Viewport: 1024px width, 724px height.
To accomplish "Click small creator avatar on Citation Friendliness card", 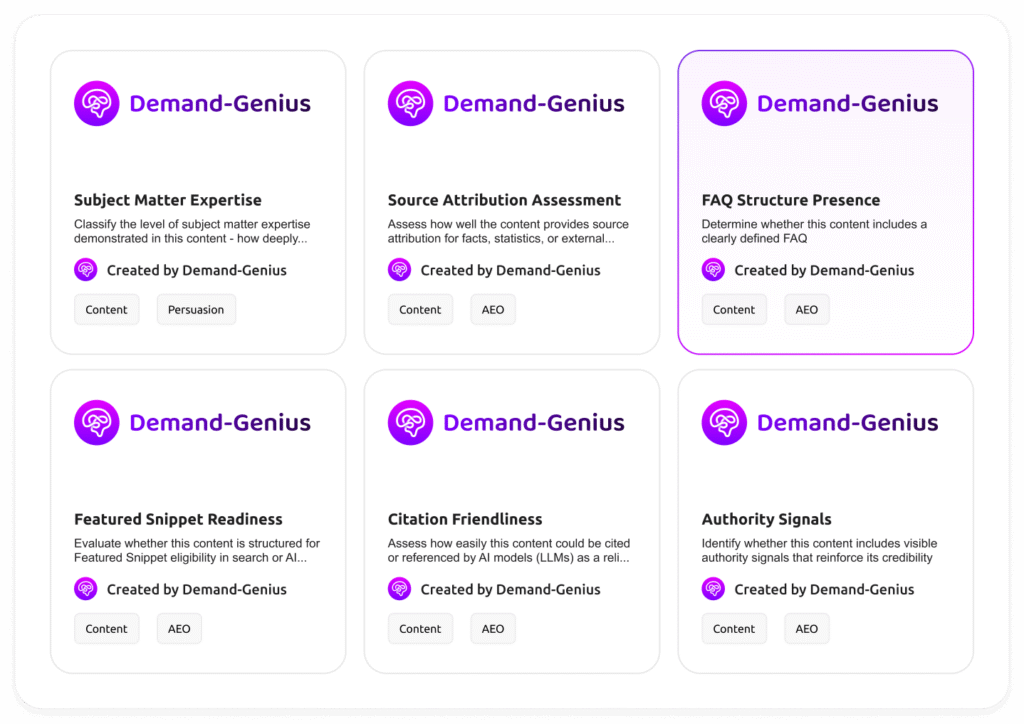I will (x=399, y=589).
